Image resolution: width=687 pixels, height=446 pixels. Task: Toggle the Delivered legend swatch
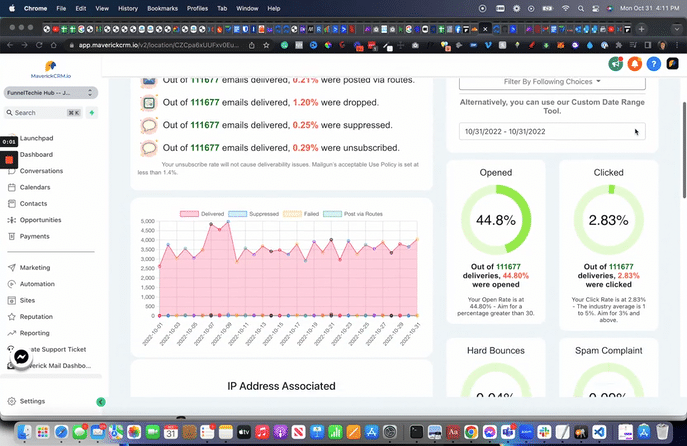(189, 214)
